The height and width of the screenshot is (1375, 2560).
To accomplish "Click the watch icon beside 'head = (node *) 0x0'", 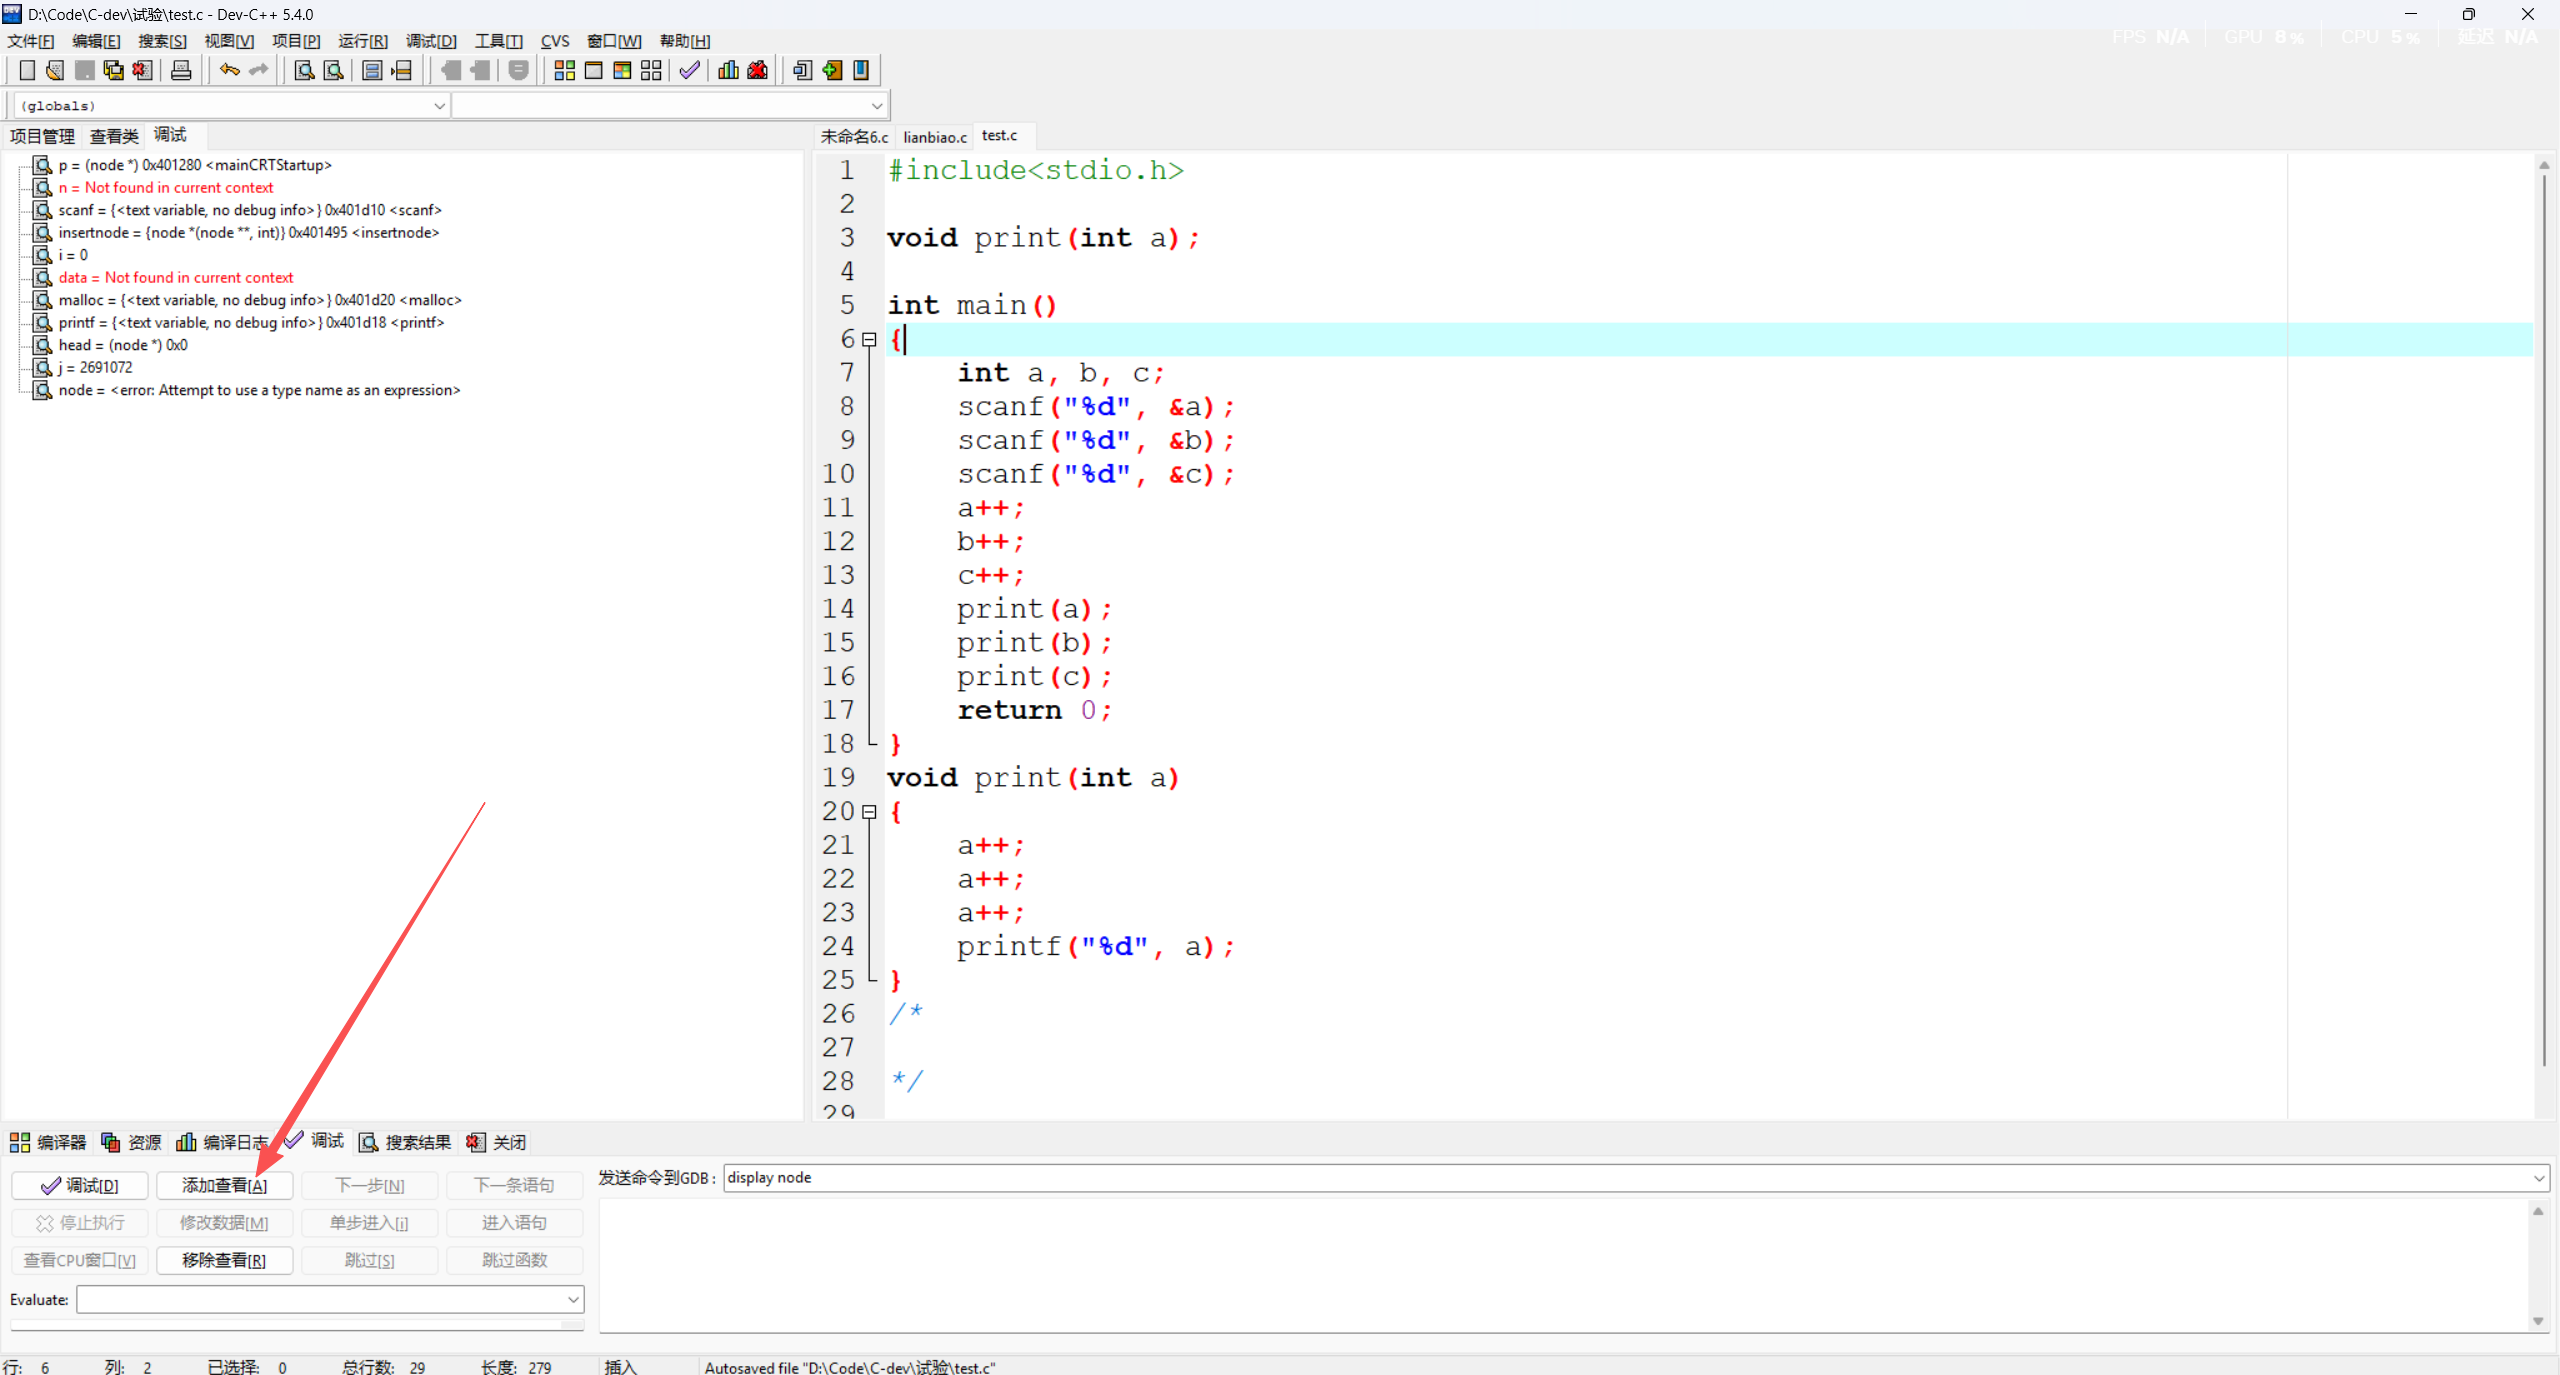I will (x=43, y=345).
